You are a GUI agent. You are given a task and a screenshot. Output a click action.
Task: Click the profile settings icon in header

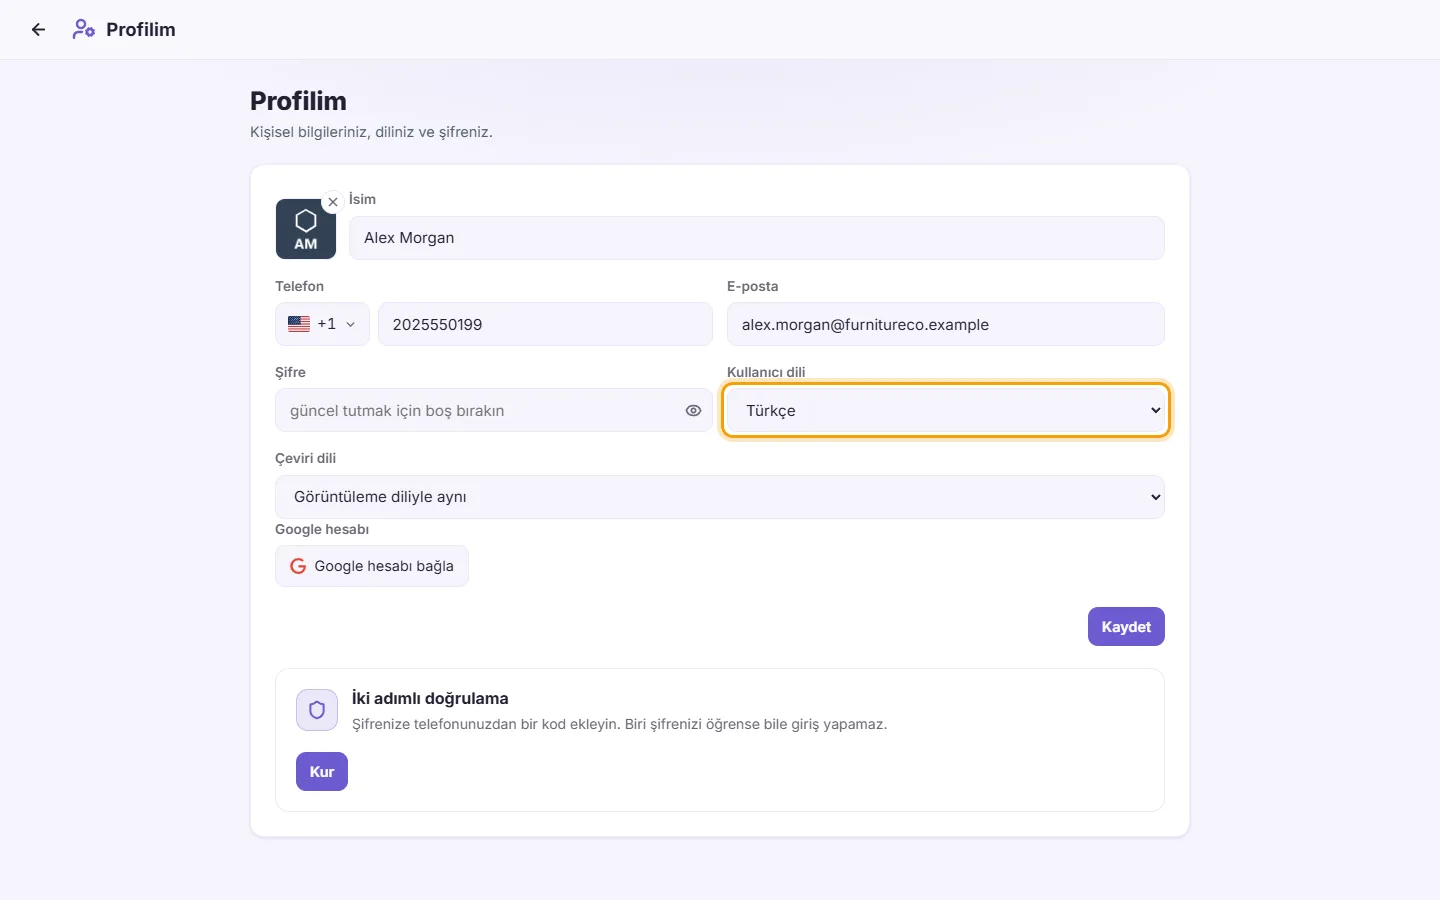click(84, 30)
